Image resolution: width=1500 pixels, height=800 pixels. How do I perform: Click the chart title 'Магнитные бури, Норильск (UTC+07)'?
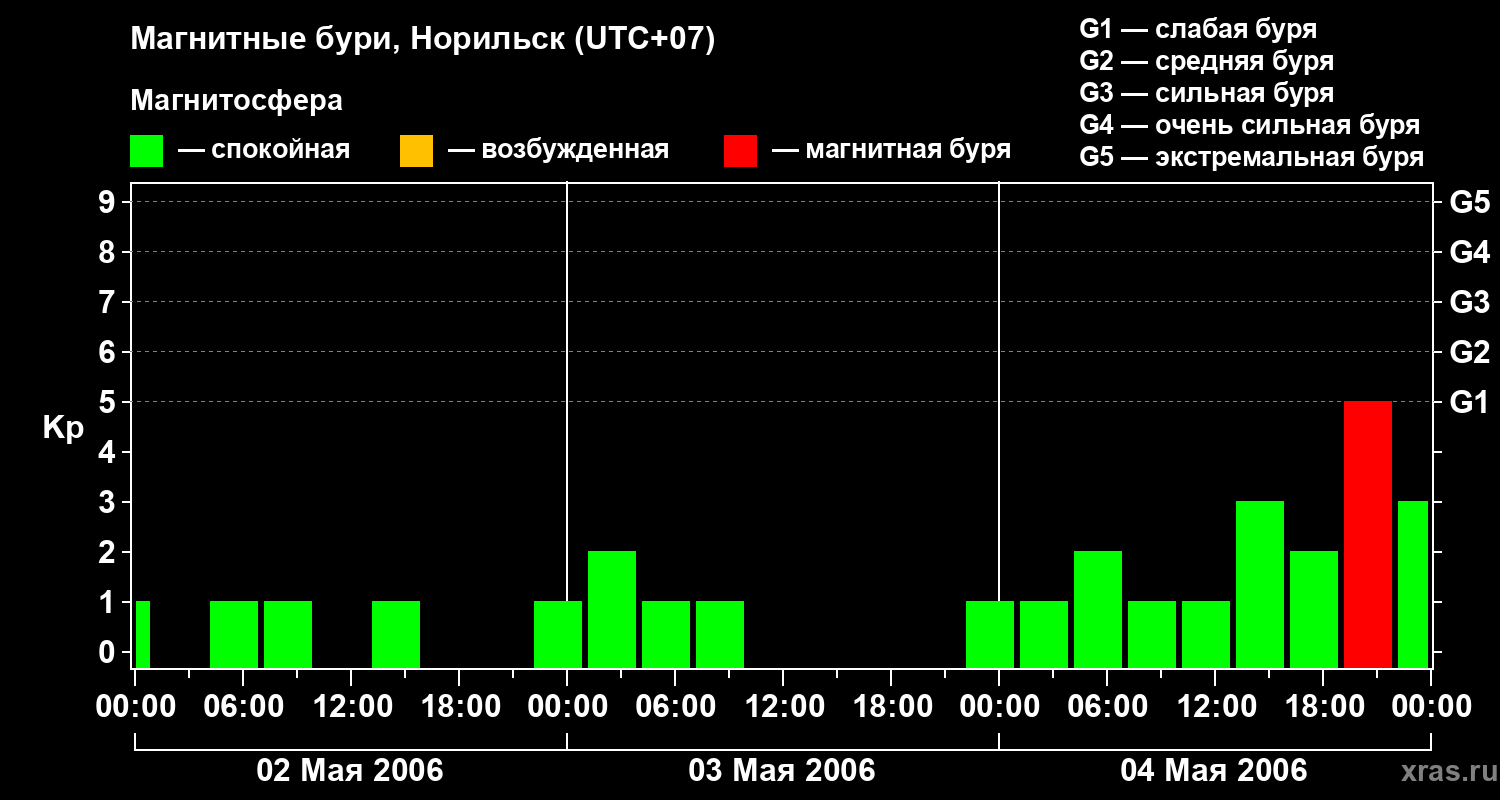(x=423, y=40)
